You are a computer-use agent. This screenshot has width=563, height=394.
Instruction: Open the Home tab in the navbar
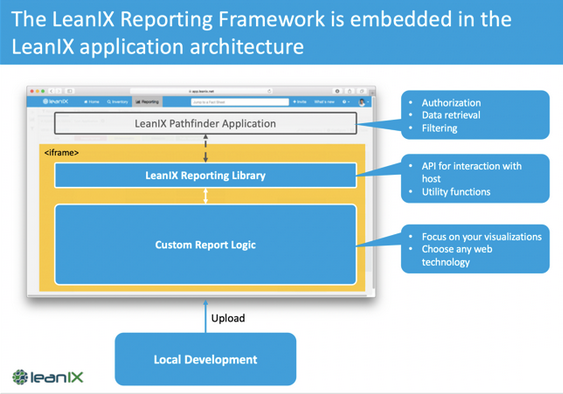(92, 102)
